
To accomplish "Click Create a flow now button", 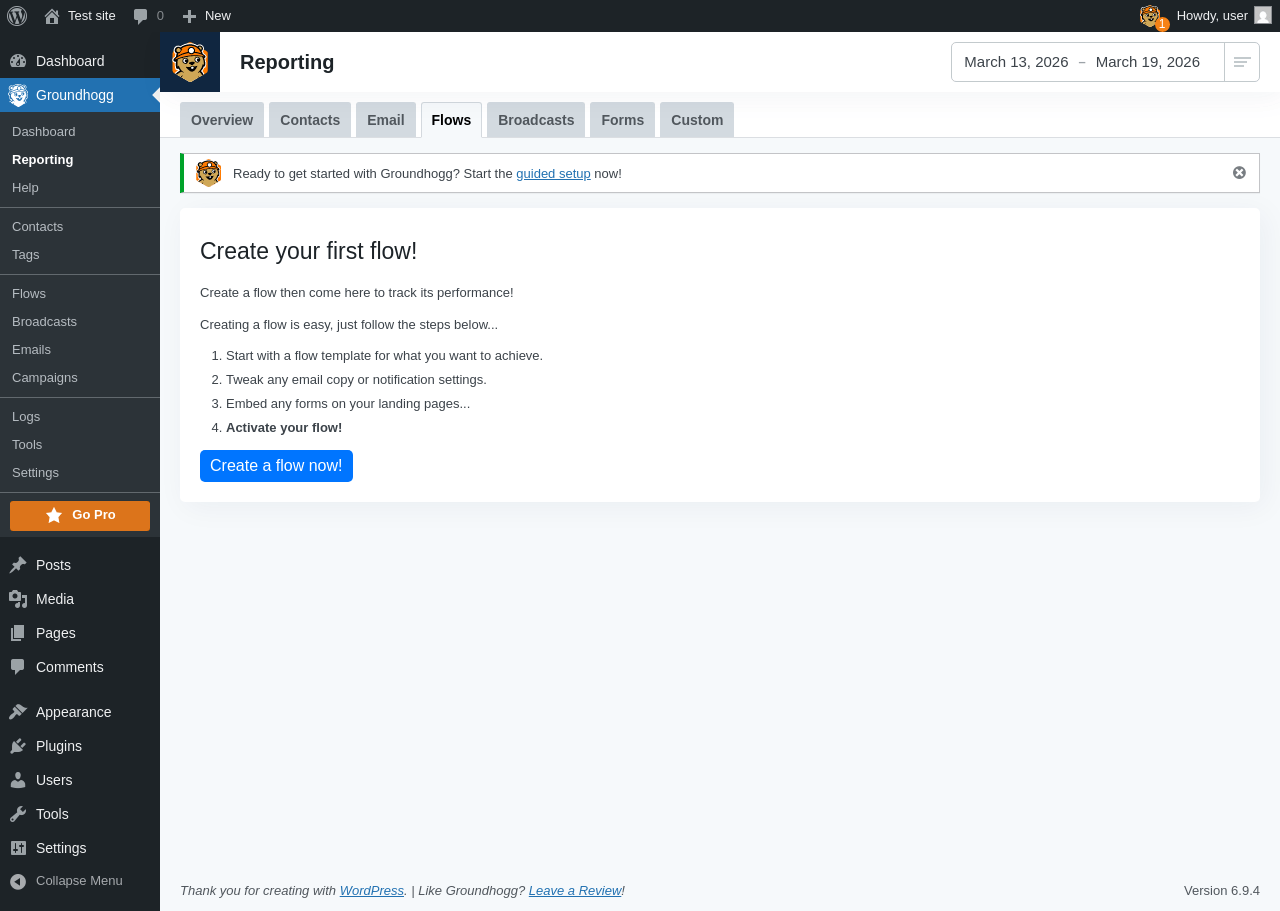I will click(276, 466).
